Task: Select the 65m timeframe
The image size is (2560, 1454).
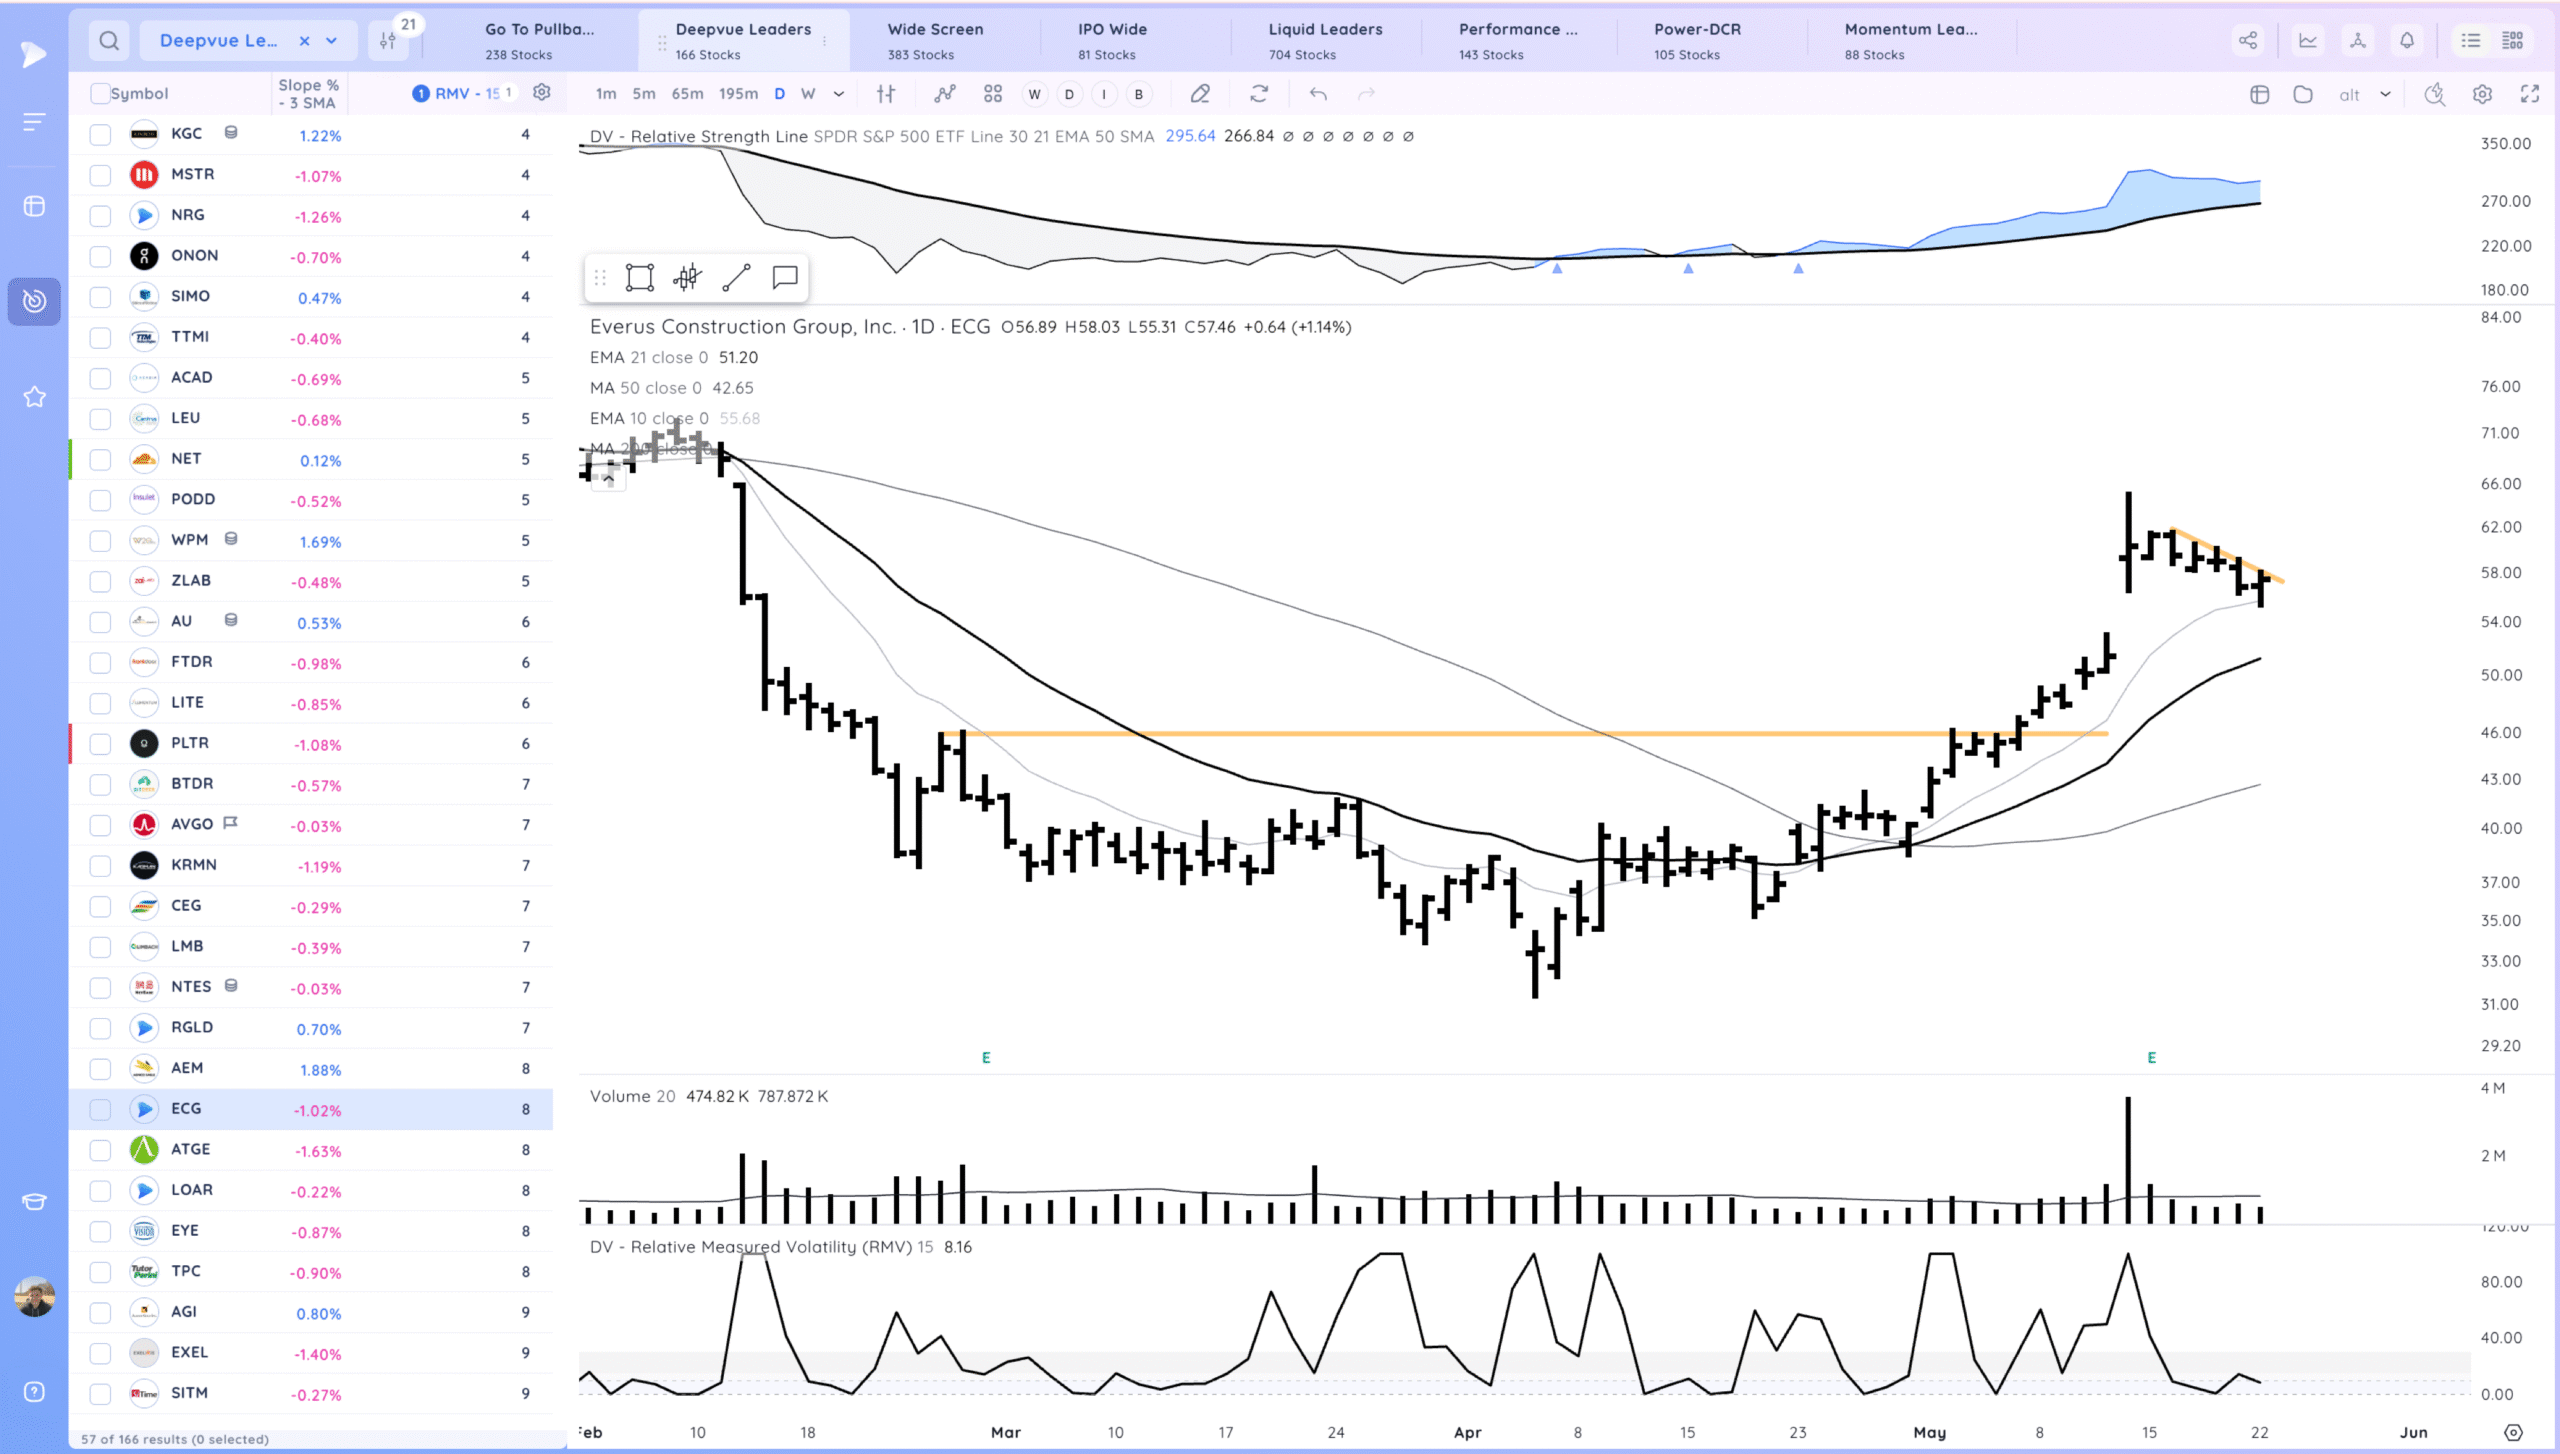Action: point(687,94)
